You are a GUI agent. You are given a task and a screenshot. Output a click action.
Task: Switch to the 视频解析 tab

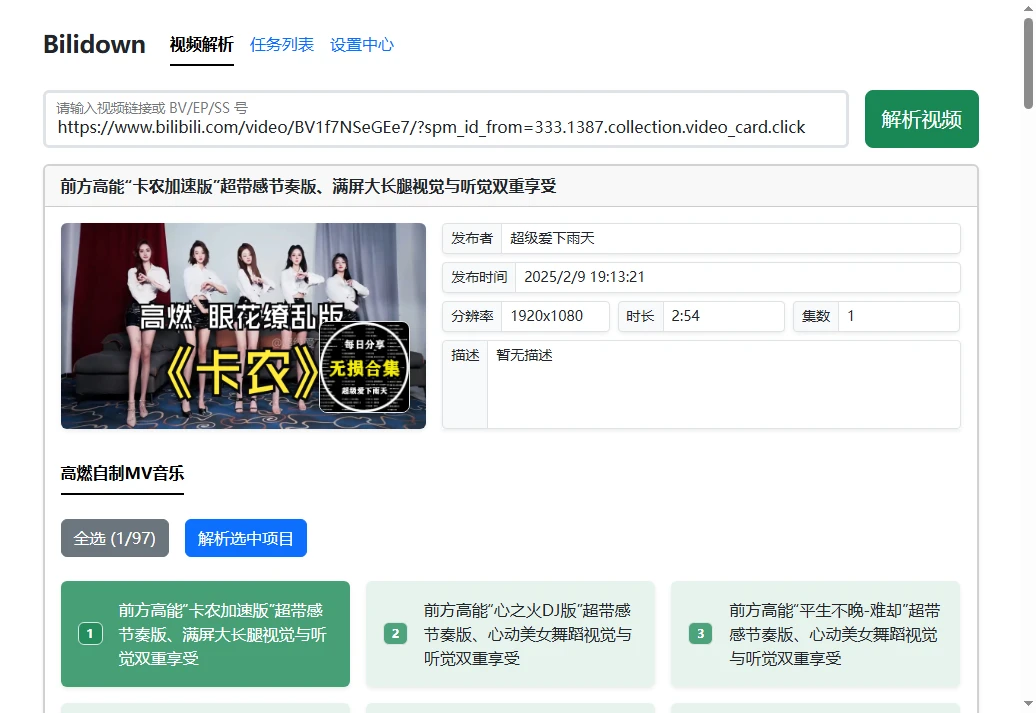[x=201, y=45]
